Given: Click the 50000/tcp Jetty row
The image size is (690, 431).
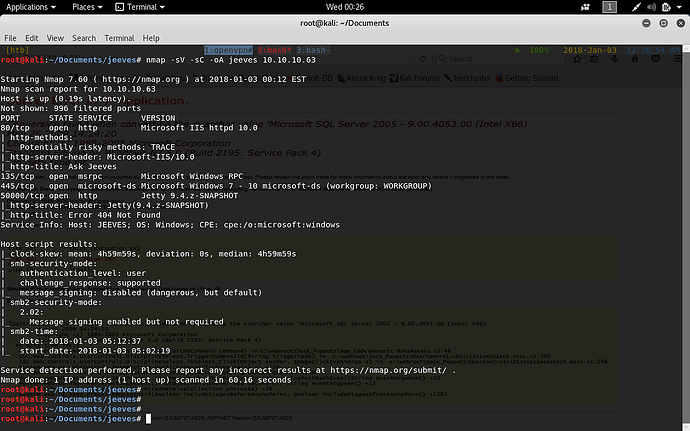Looking at the screenshot, I should click(x=119, y=195).
